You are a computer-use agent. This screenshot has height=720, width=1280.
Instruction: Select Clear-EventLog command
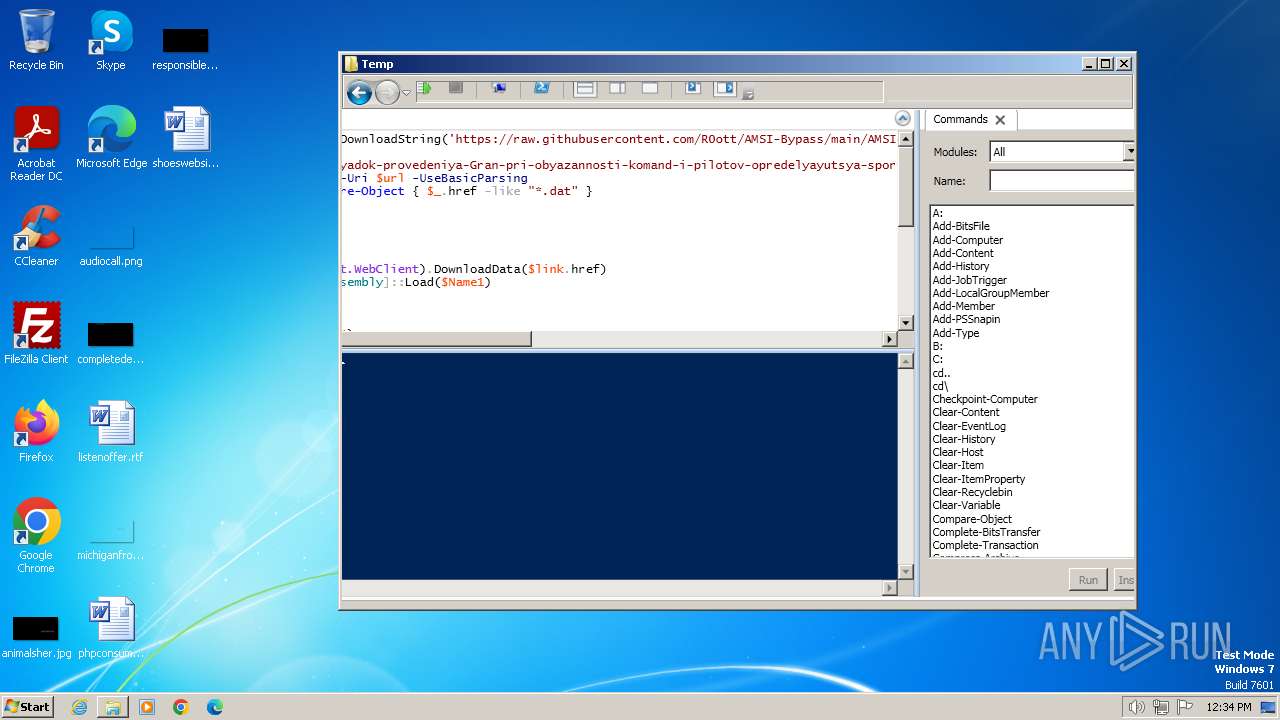pyautogui.click(x=969, y=426)
